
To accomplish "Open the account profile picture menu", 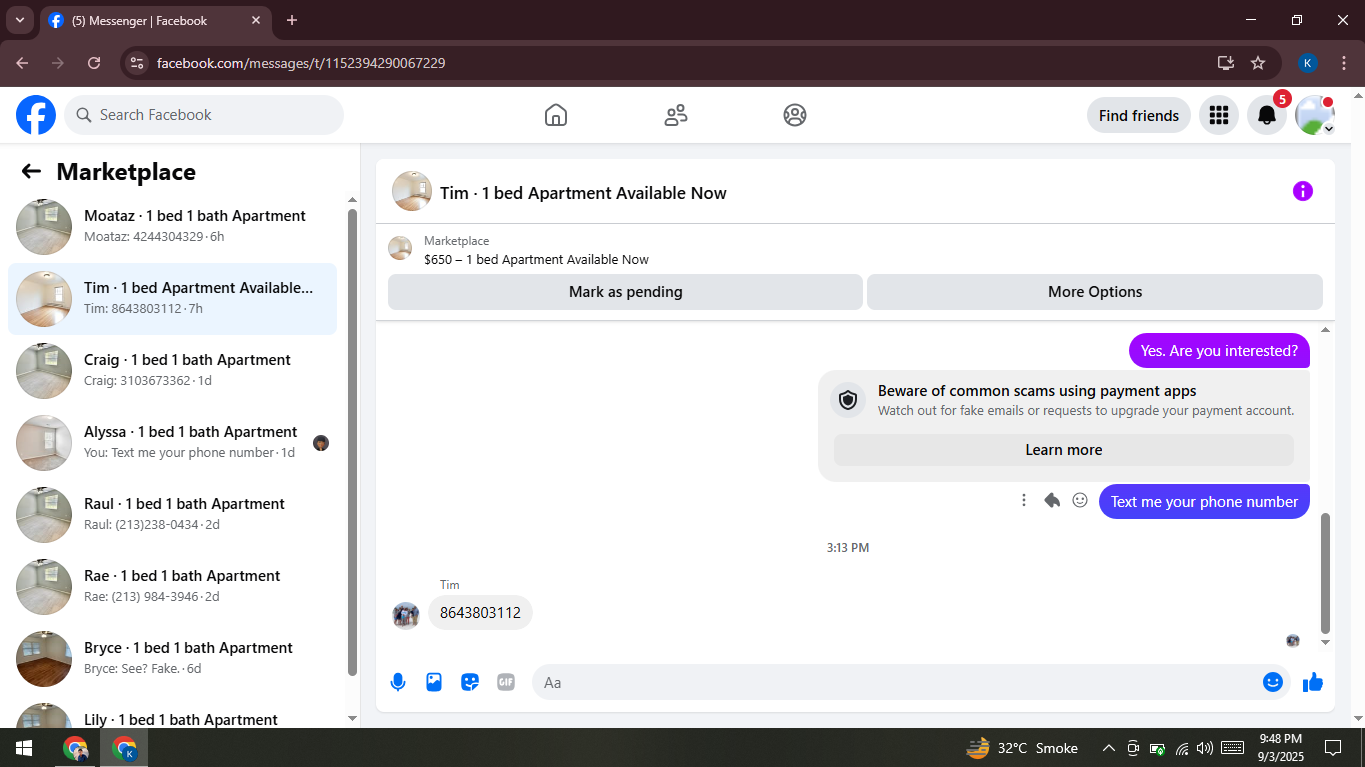I will coord(1315,115).
